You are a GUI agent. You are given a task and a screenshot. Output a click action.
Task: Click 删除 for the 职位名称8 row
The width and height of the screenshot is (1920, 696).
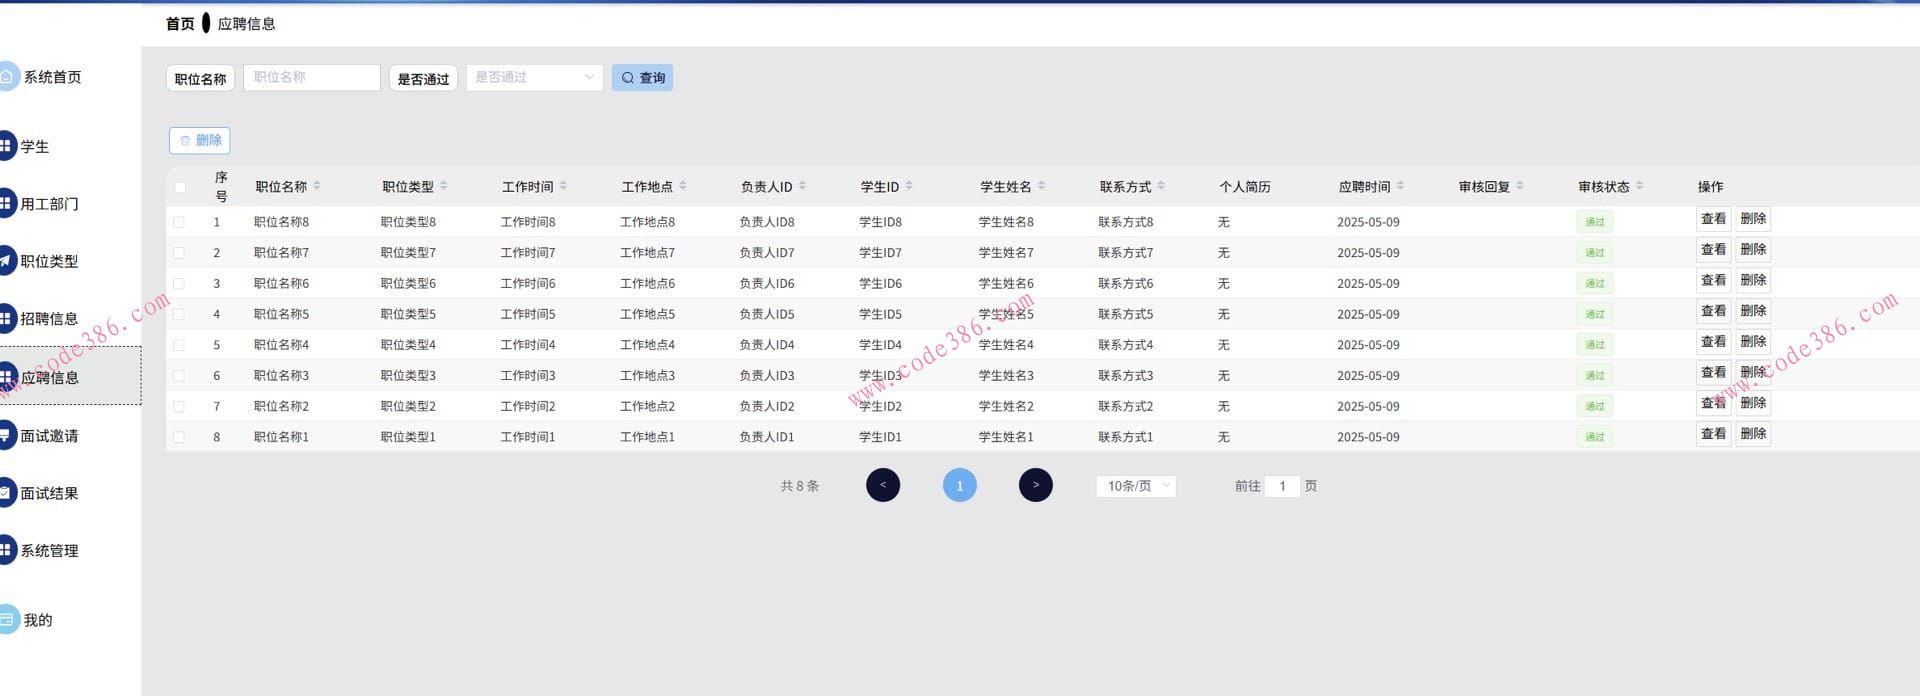pyautogui.click(x=1753, y=219)
